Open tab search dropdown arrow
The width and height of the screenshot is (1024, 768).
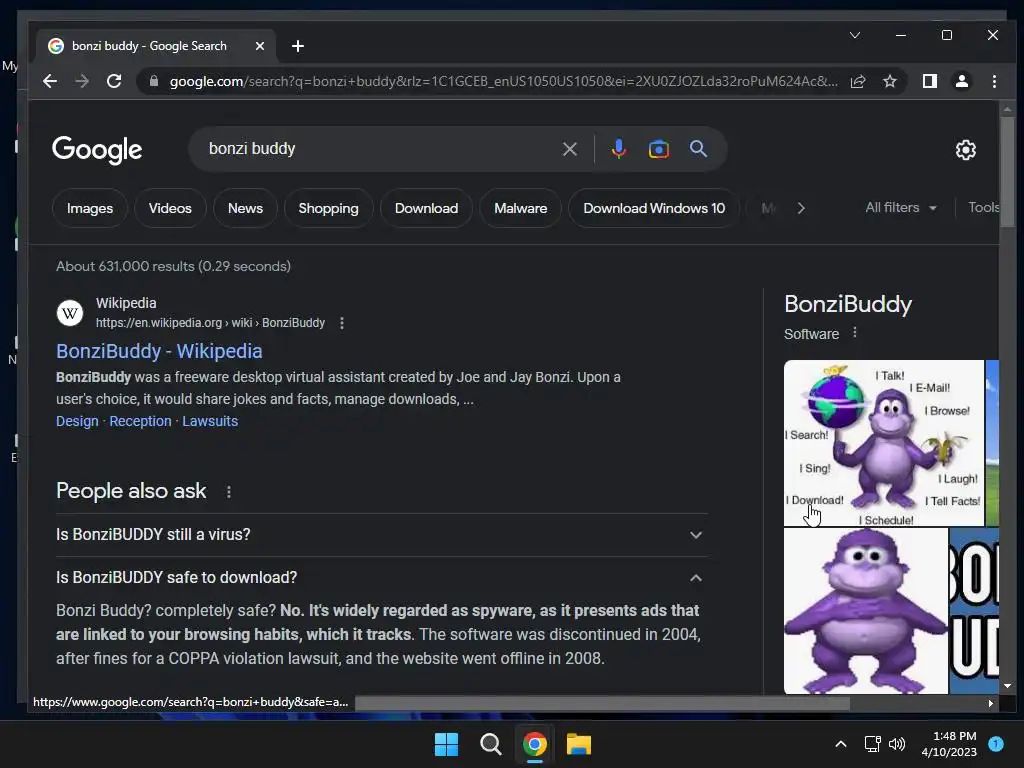click(x=854, y=35)
